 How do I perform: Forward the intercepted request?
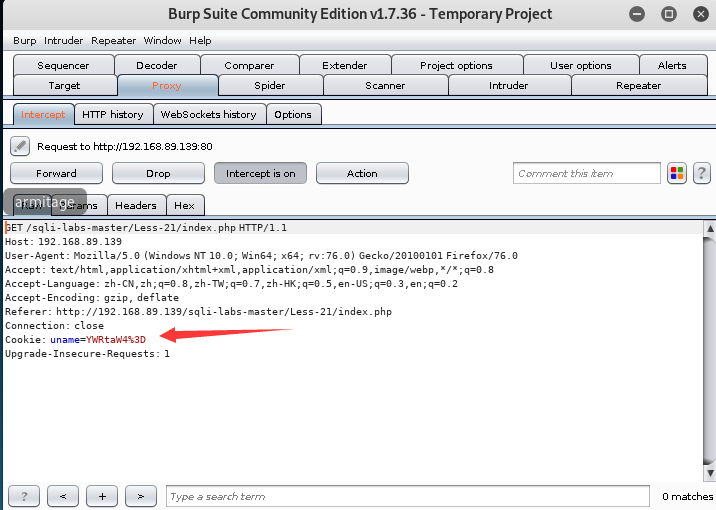point(56,174)
